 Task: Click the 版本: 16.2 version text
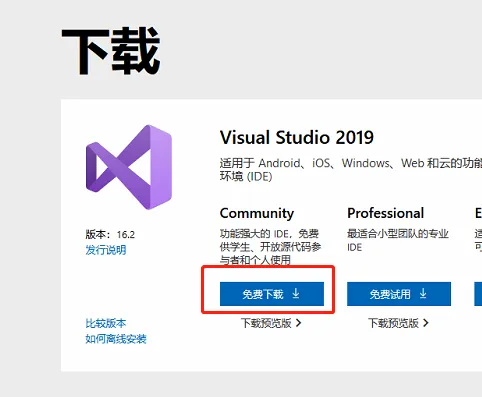tap(110, 234)
